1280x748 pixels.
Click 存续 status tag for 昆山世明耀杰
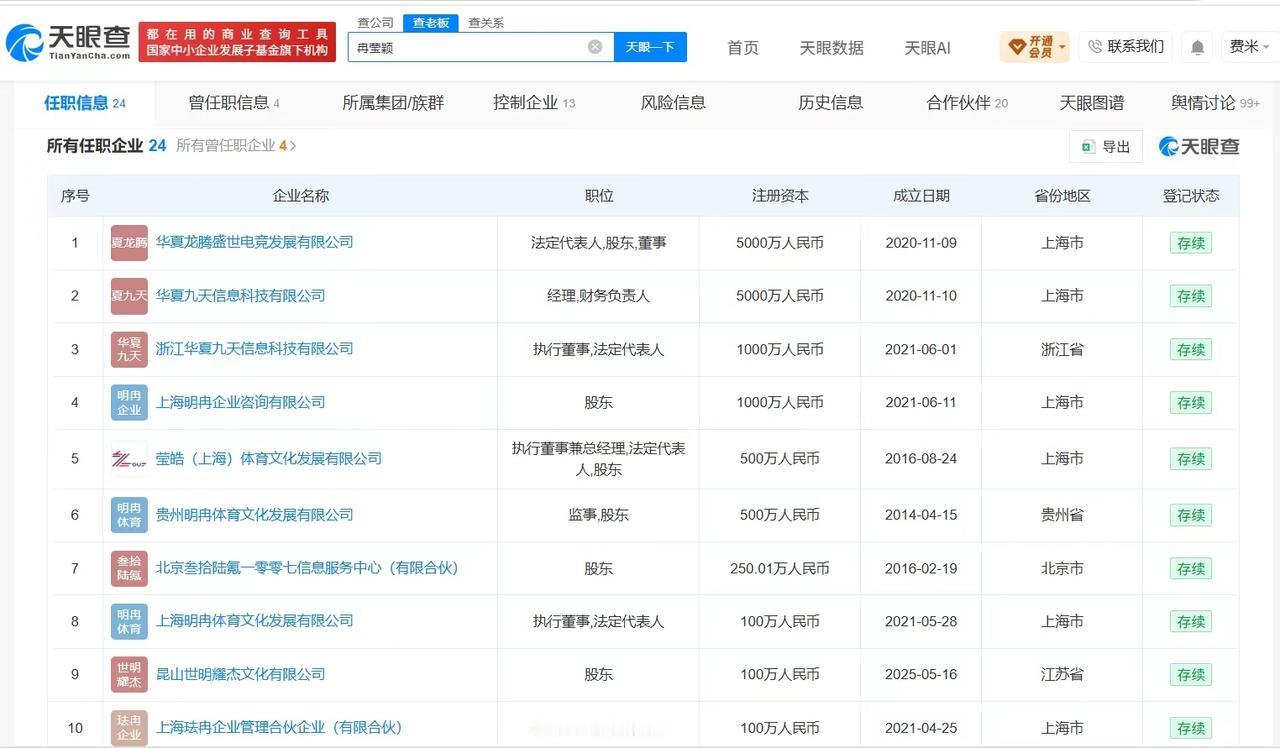pyautogui.click(x=1191, y=675)
